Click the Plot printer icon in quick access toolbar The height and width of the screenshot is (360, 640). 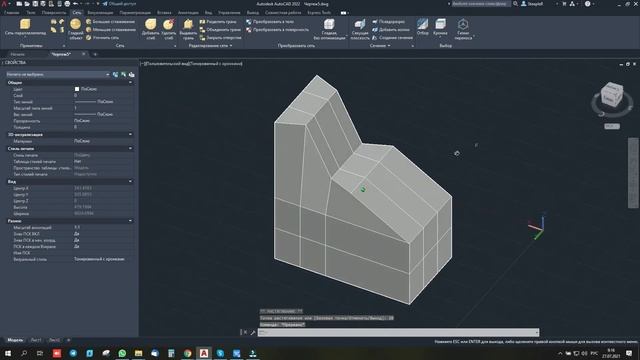(67, 4)
